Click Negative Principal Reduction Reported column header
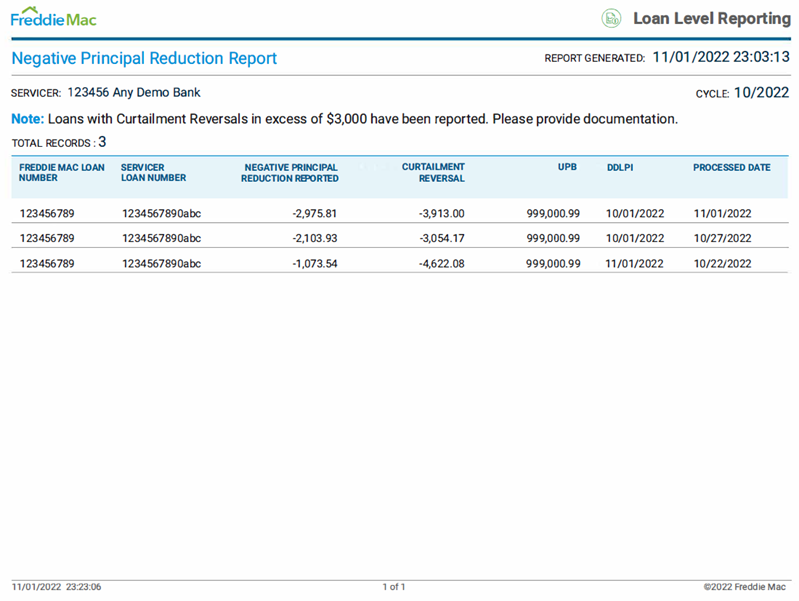This screenshot has width=799, height=601. pos(290,173)
